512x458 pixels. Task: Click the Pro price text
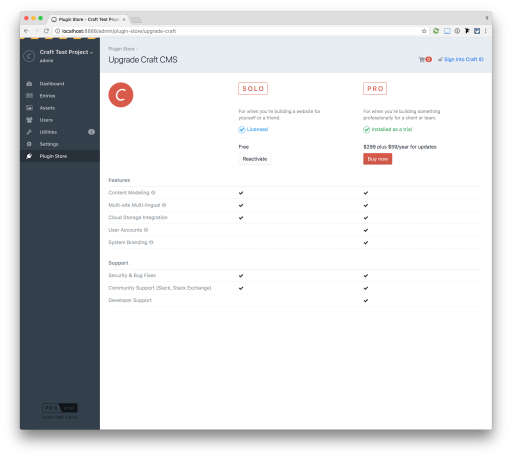click(400, 147)
